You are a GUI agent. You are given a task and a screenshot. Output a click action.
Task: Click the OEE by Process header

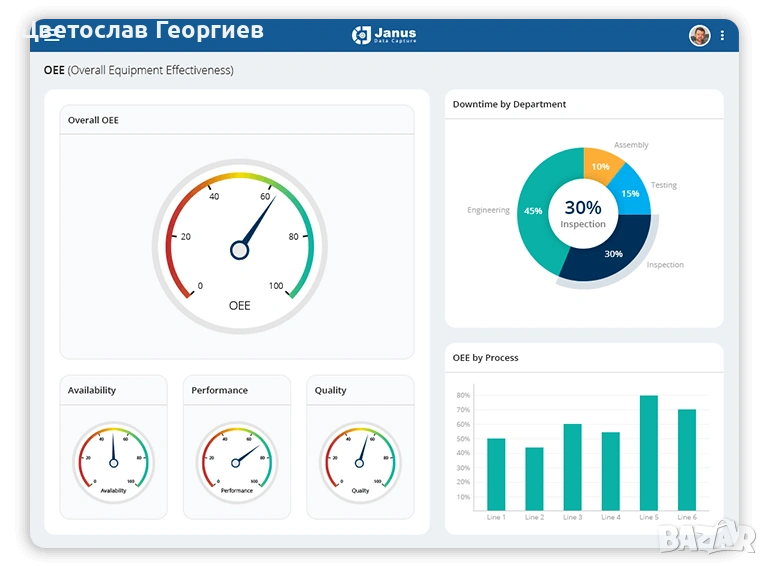click(x=485, y=358)
